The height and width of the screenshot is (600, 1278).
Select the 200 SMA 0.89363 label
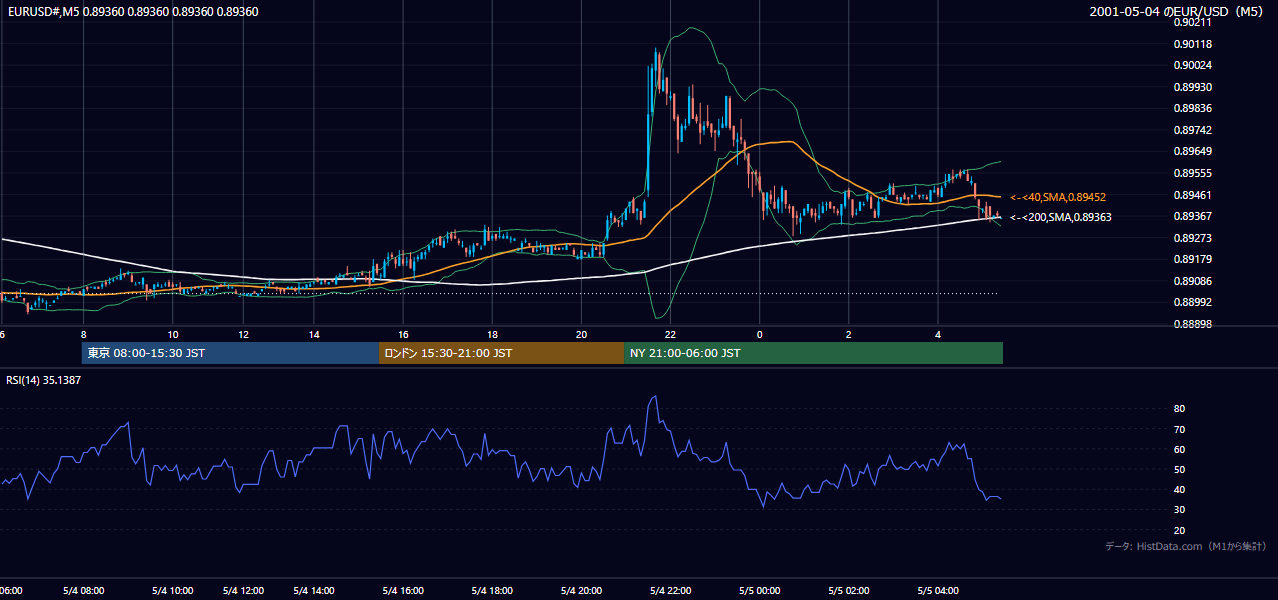[1060, 217]
